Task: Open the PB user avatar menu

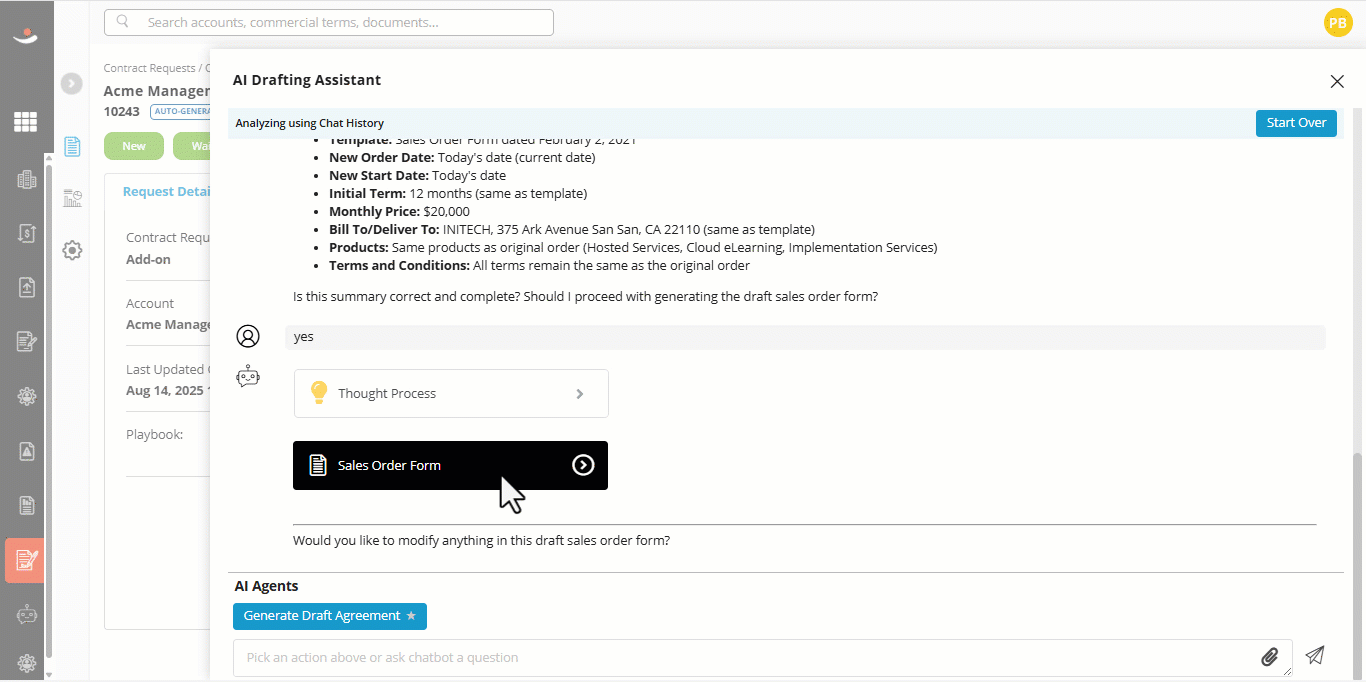Action: (1337, 22)
